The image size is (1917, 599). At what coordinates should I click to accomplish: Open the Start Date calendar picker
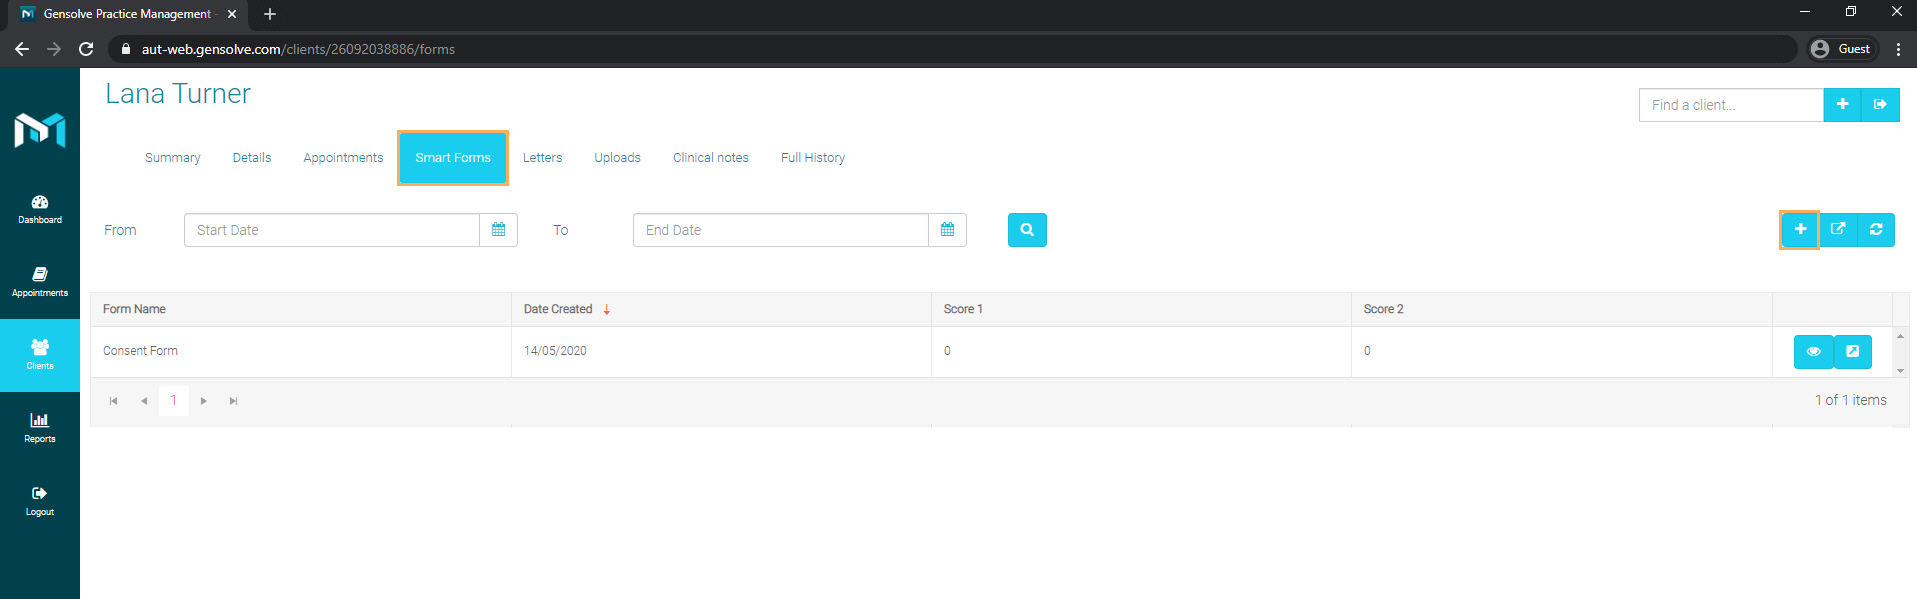(498, 230)
